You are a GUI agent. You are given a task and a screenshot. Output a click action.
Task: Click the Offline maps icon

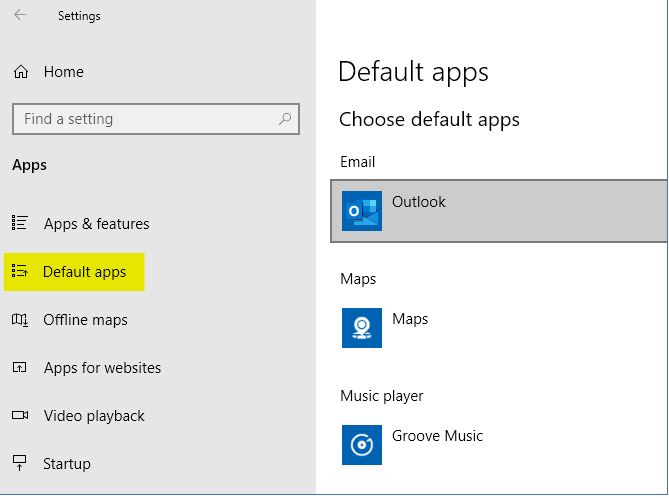coord(20,320)
